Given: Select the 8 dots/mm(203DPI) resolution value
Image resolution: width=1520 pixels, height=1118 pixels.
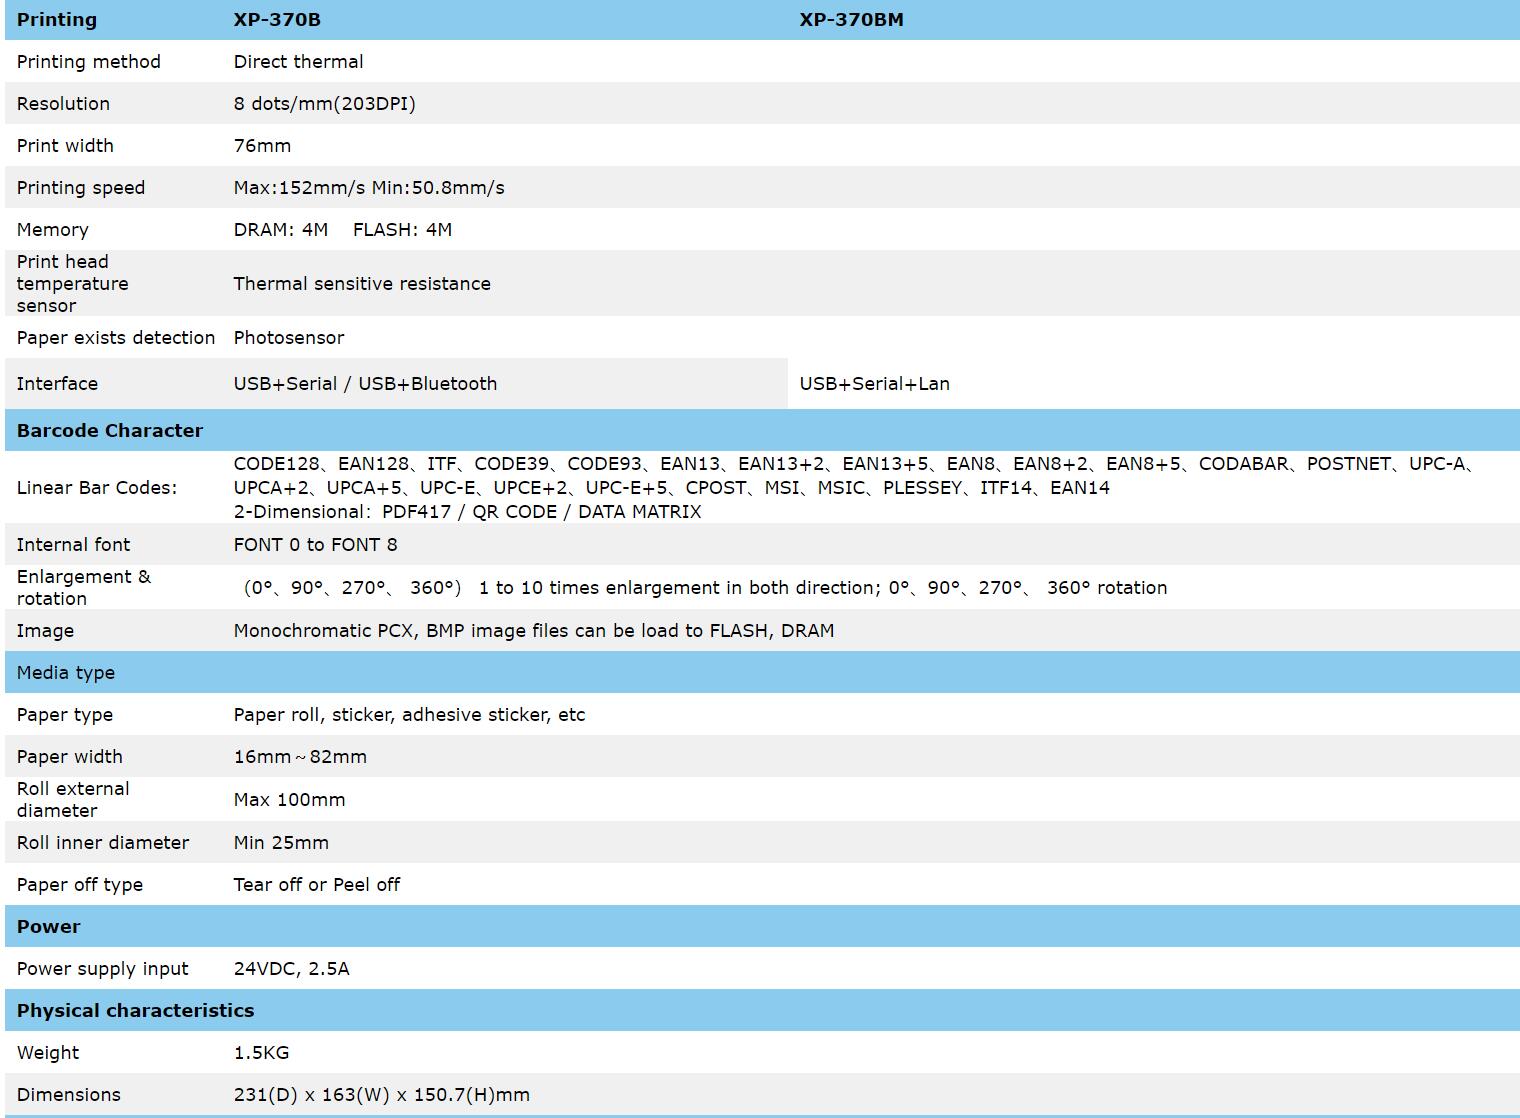Looking at the screenshot, I should click(x=324, y=104).
